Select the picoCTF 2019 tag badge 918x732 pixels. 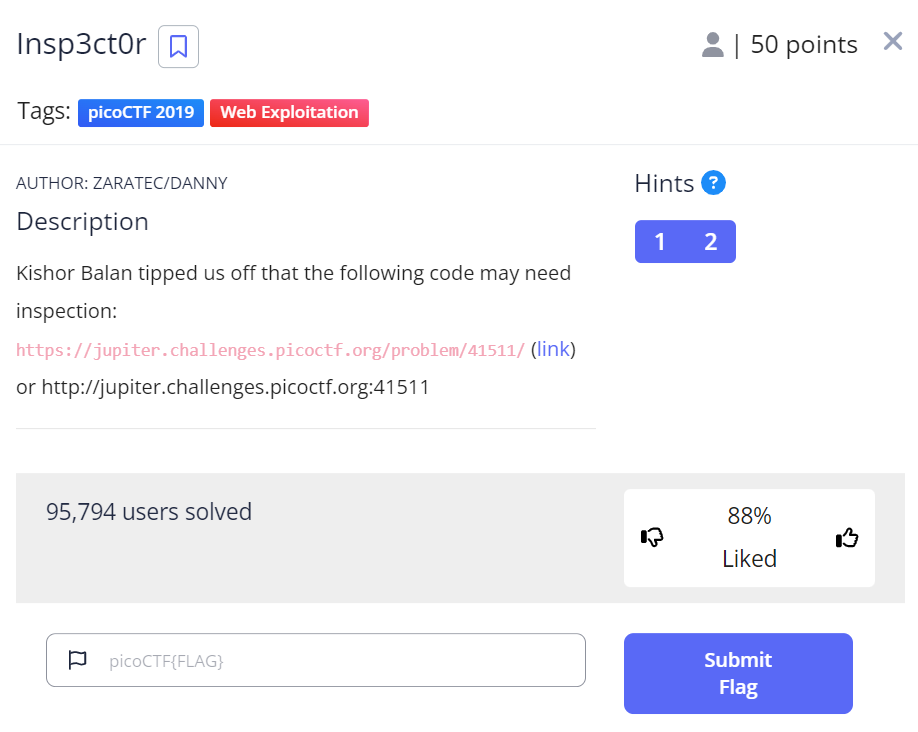click(140, 112)
